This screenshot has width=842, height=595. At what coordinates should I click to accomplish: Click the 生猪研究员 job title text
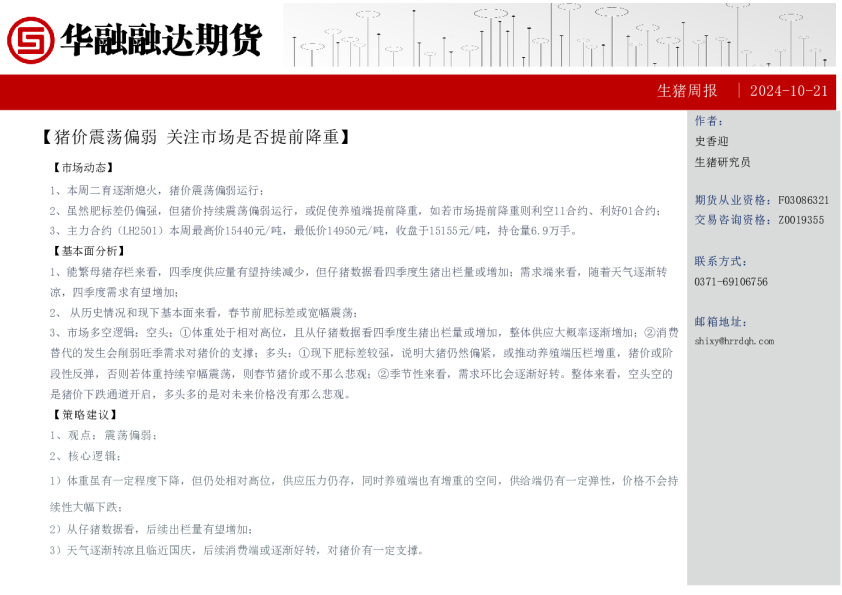(x=722, y=162)
